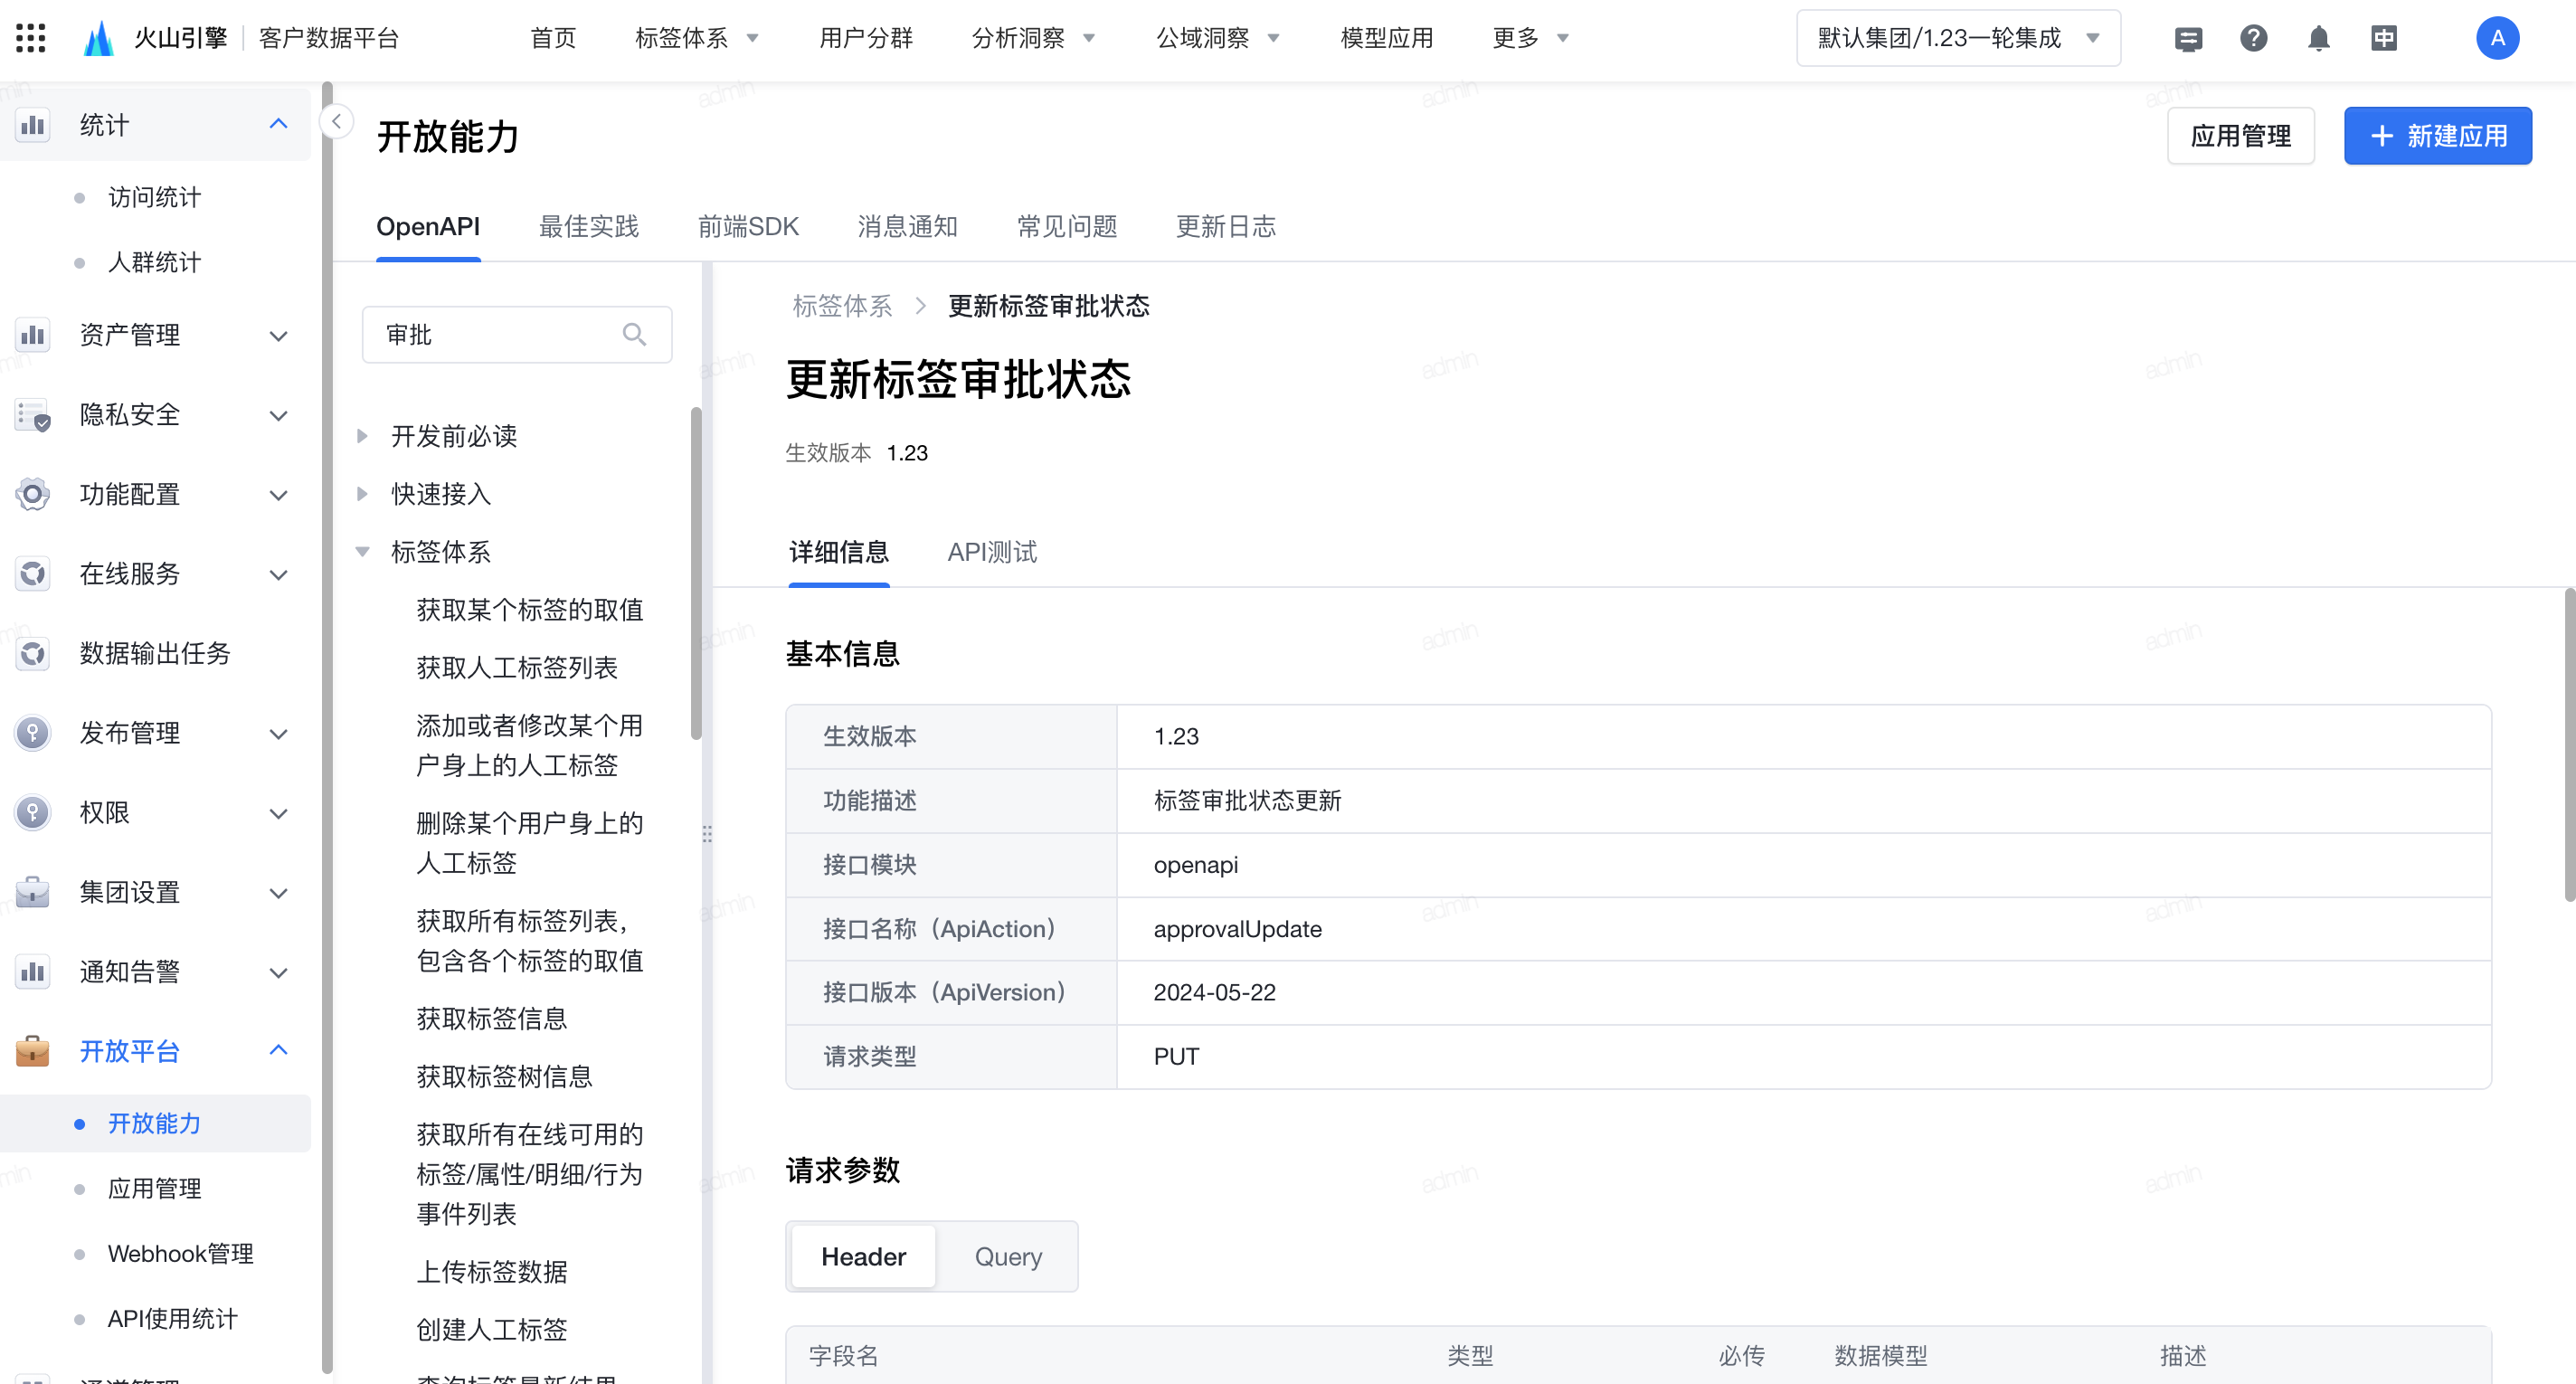Click the 资产管理 sidebar icon
Image resolution: width=2576 pixels, height=1384 pixels.
click(x=33, y=335)
